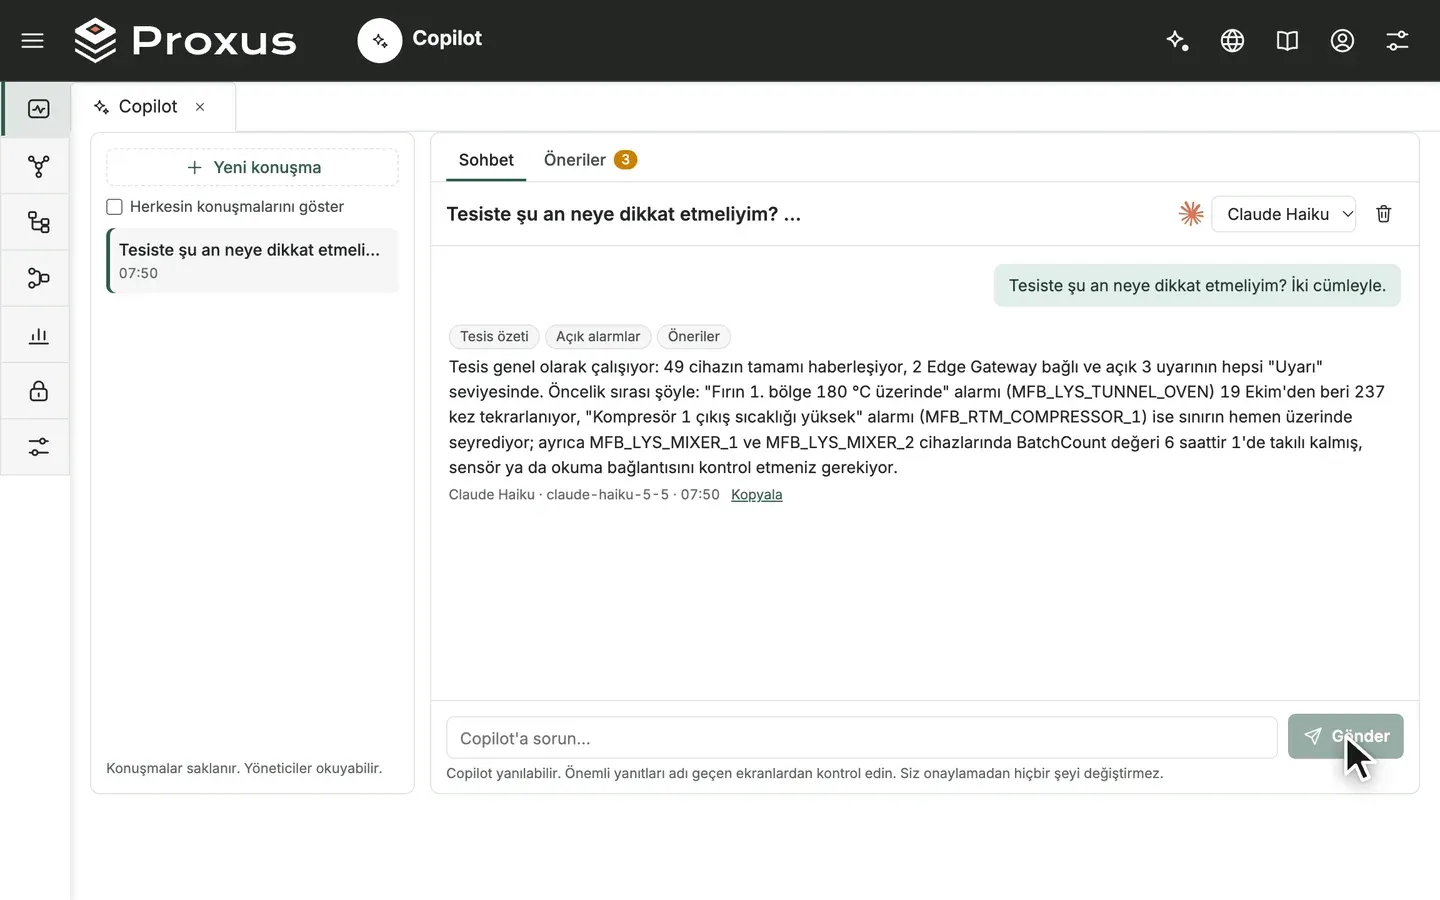The height and width of the screenshot is (900, 1440).
Task: Open the hamburger navigation menu
Action: click(x=33, y=40)
